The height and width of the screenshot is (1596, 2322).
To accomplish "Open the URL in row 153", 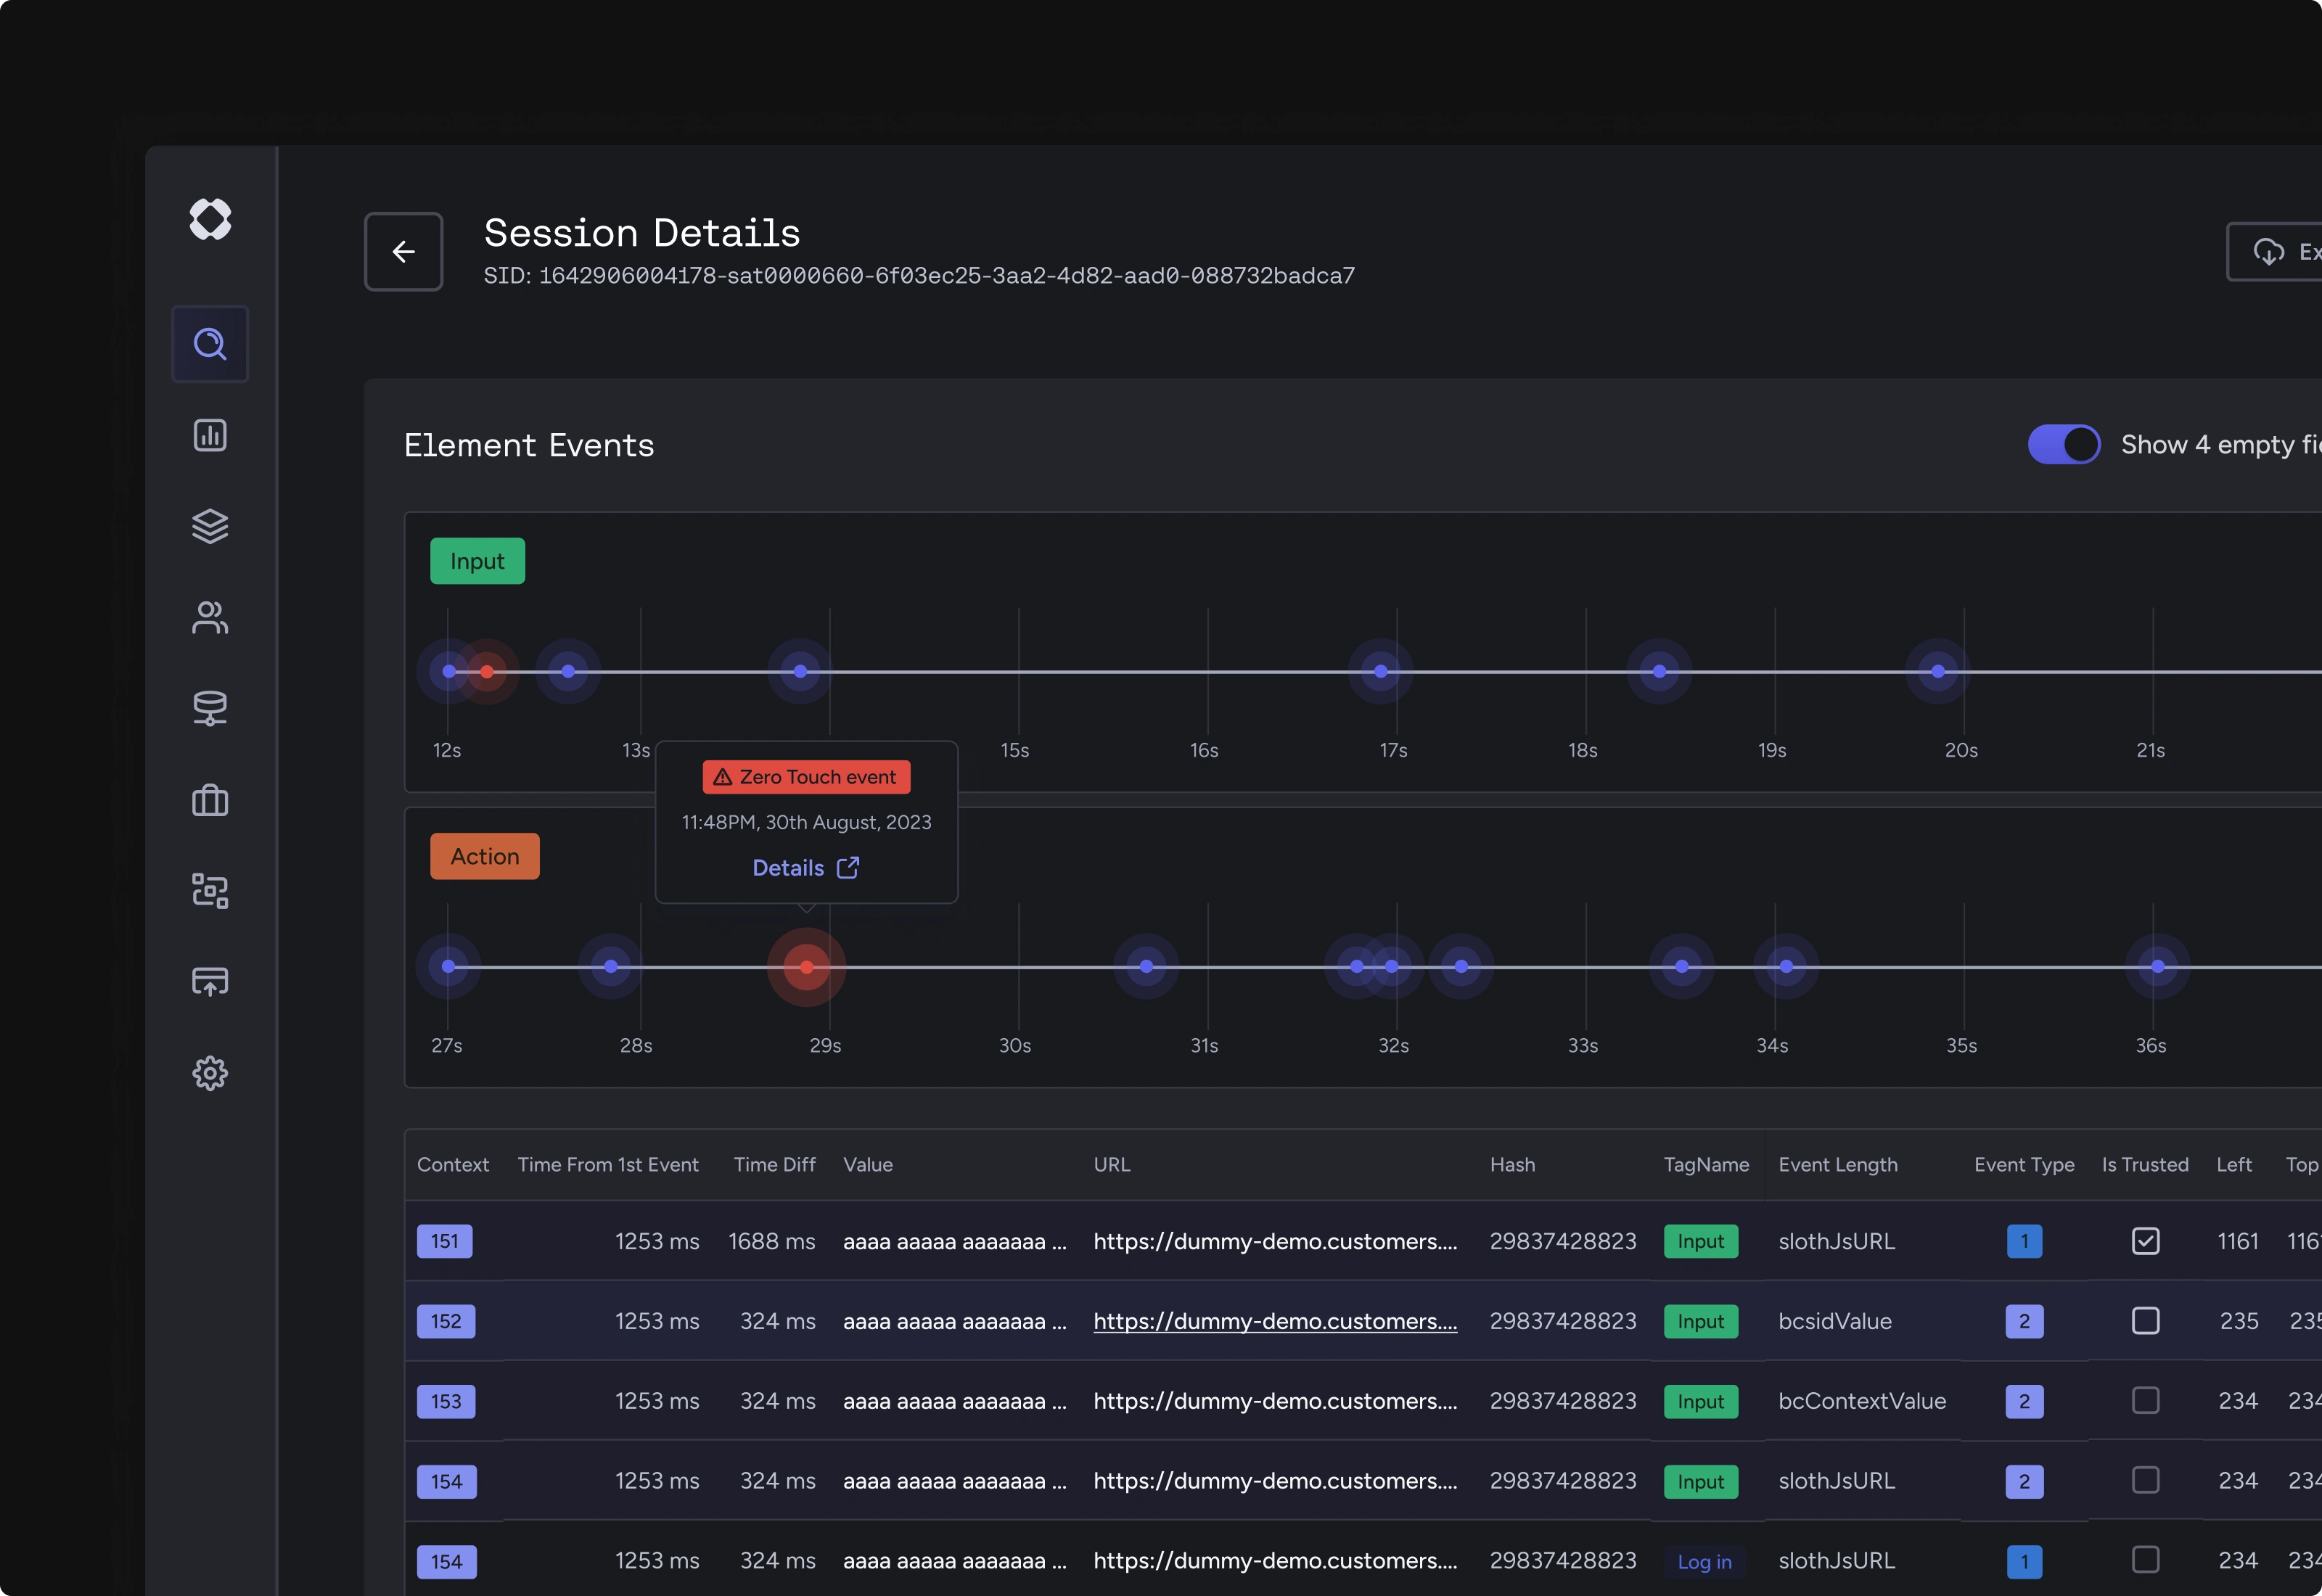I will pos(1275,1401).
